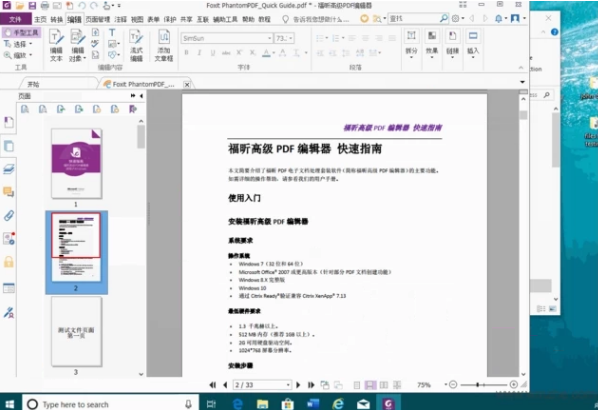
Task: Open the Security lock panel
Action: (8, 262)
